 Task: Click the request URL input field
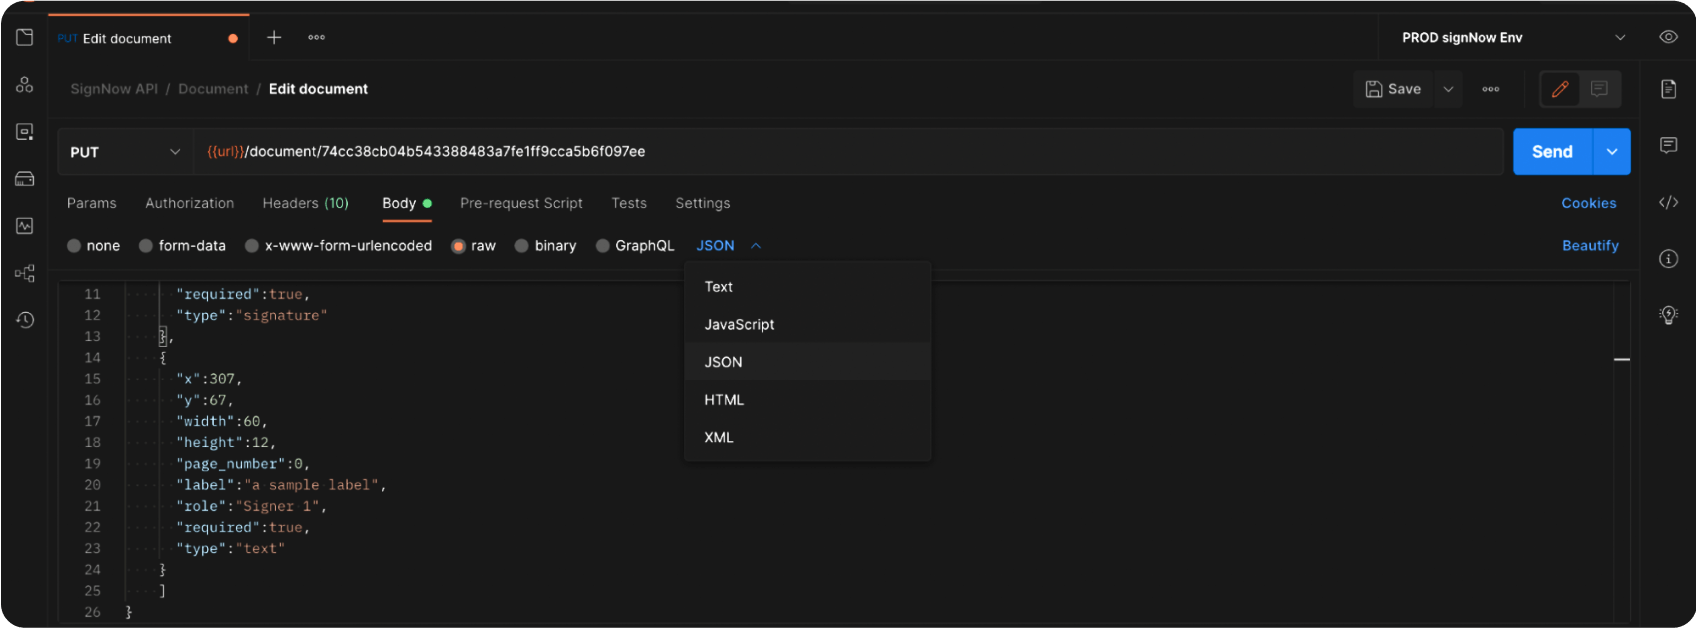pos(850,152)
